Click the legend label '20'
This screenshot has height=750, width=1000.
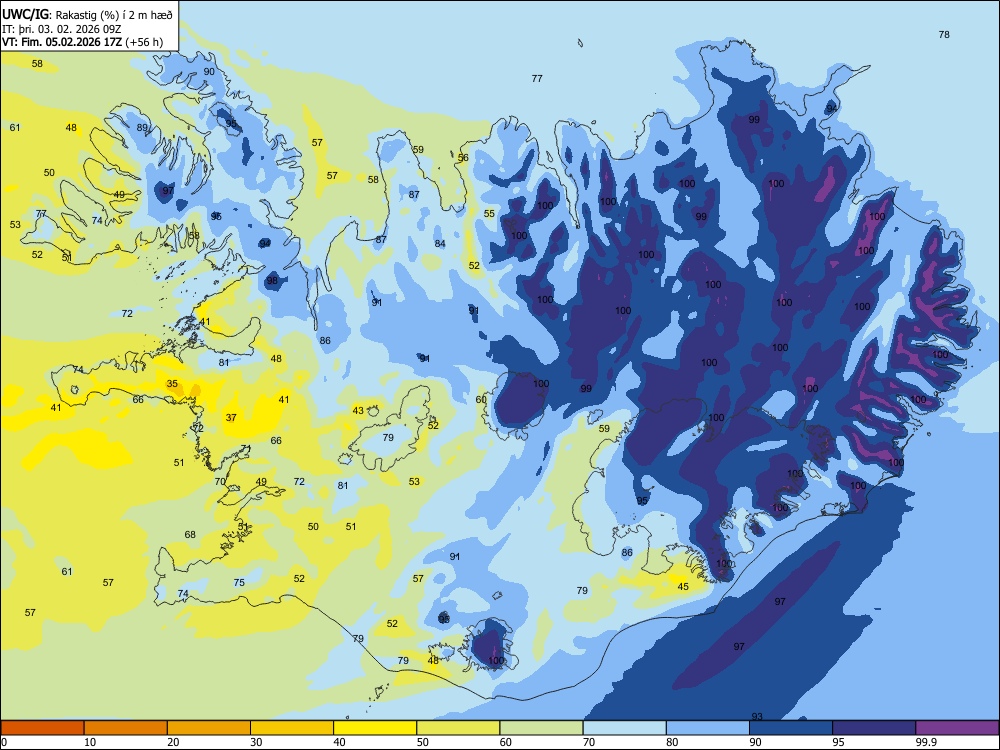tap(173, 742)
